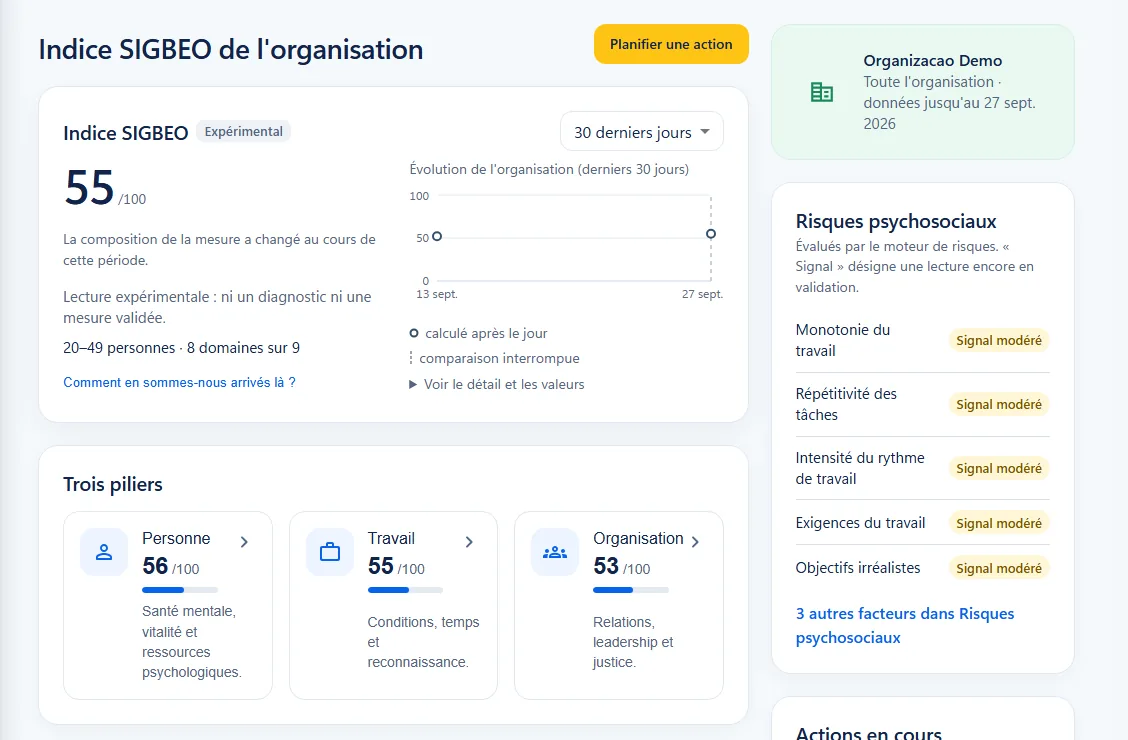Open Organisation pillar via its chevron
Image resolution: width=1128 pixels, height=740 pixels.
695,542
